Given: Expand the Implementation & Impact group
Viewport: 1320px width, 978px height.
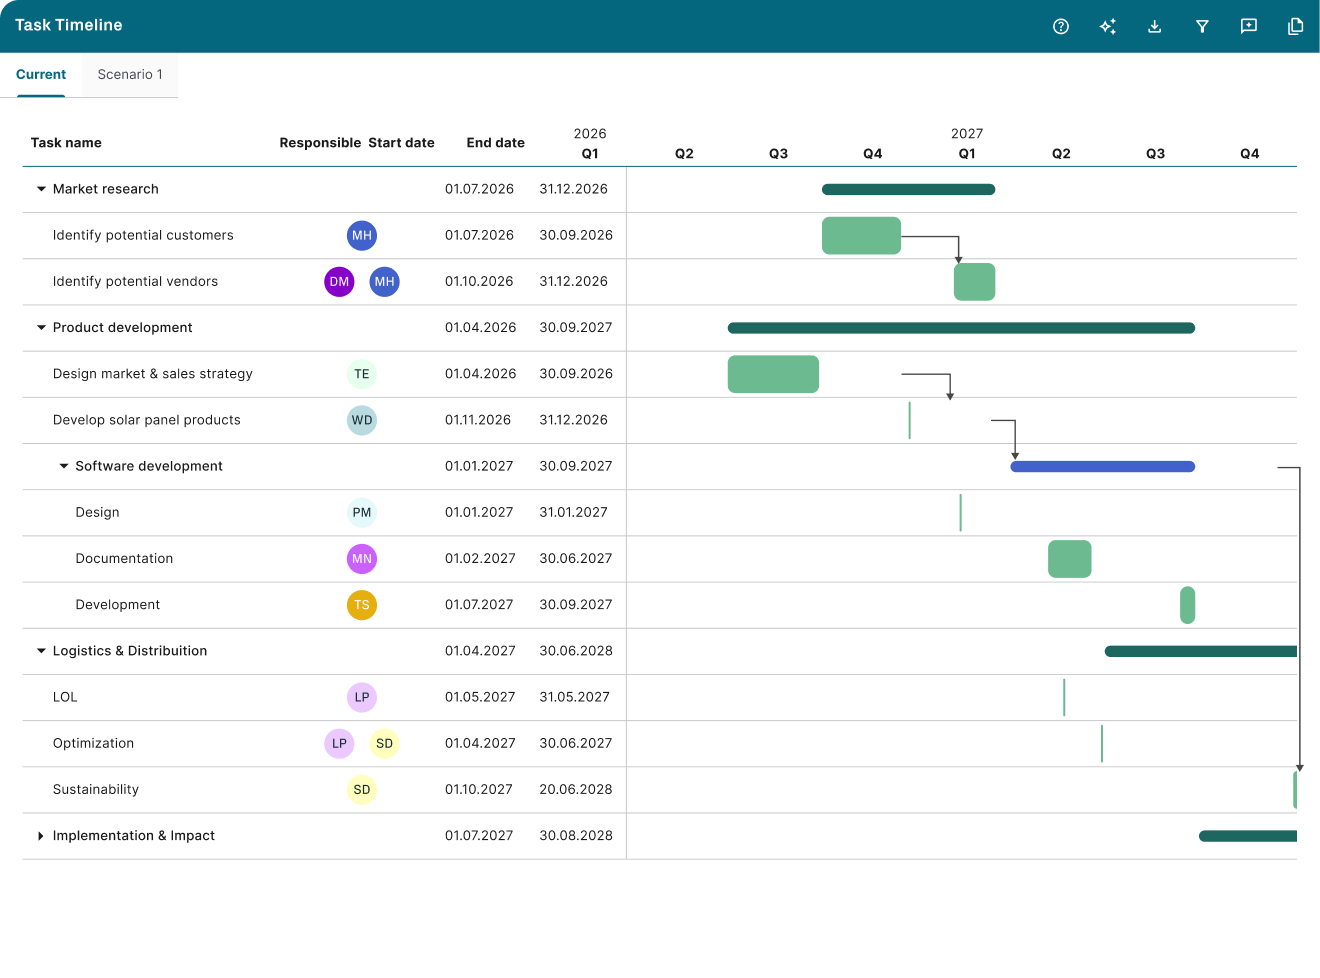Looking at the screenshot, I should [41, 836].
